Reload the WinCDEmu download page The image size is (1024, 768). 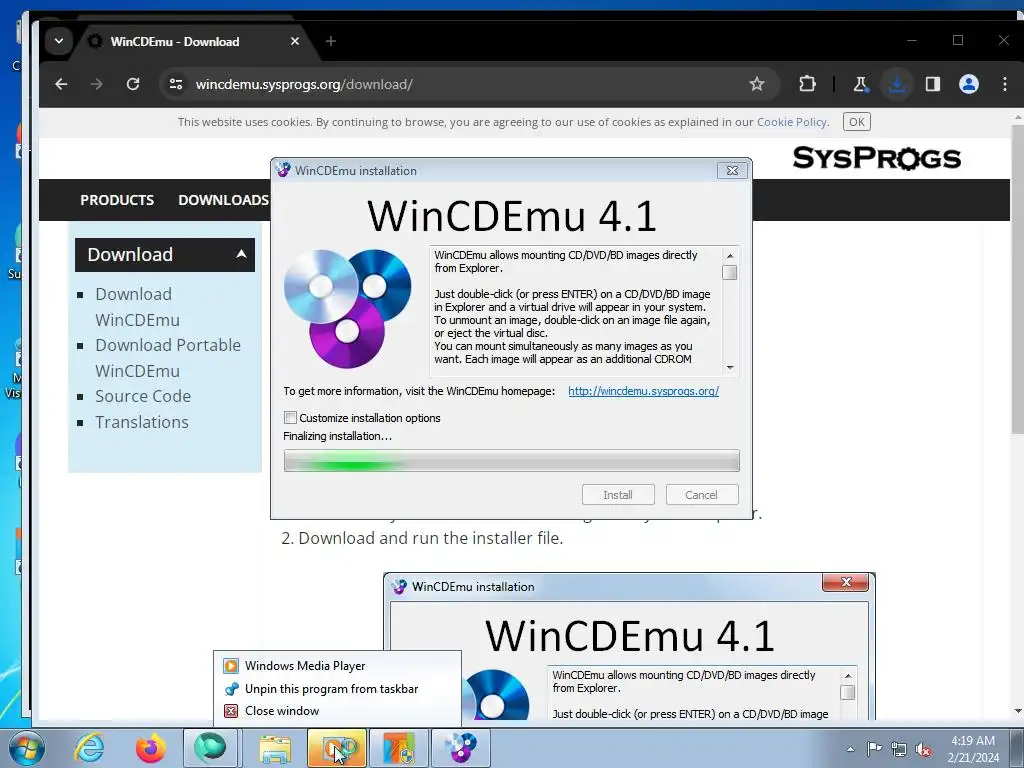pos(133,84)
